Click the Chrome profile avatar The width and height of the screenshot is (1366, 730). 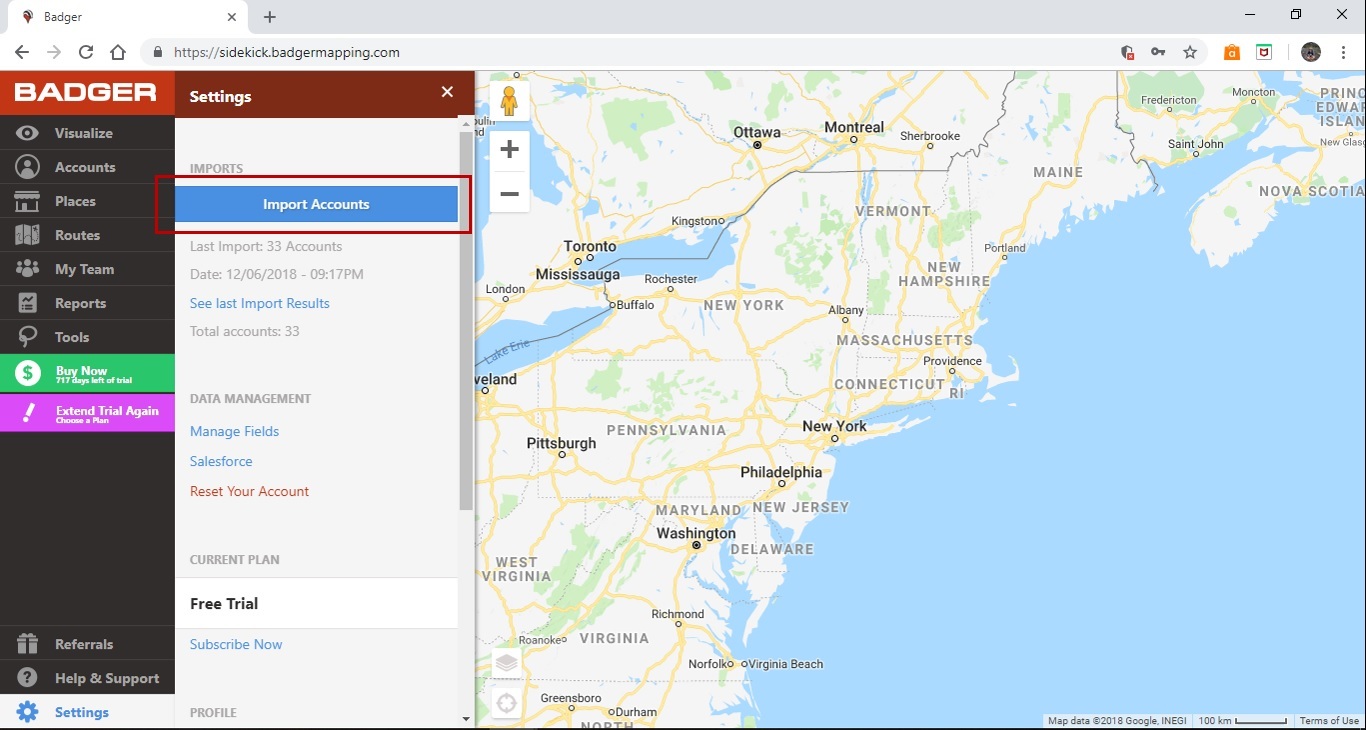point(1311,52)
